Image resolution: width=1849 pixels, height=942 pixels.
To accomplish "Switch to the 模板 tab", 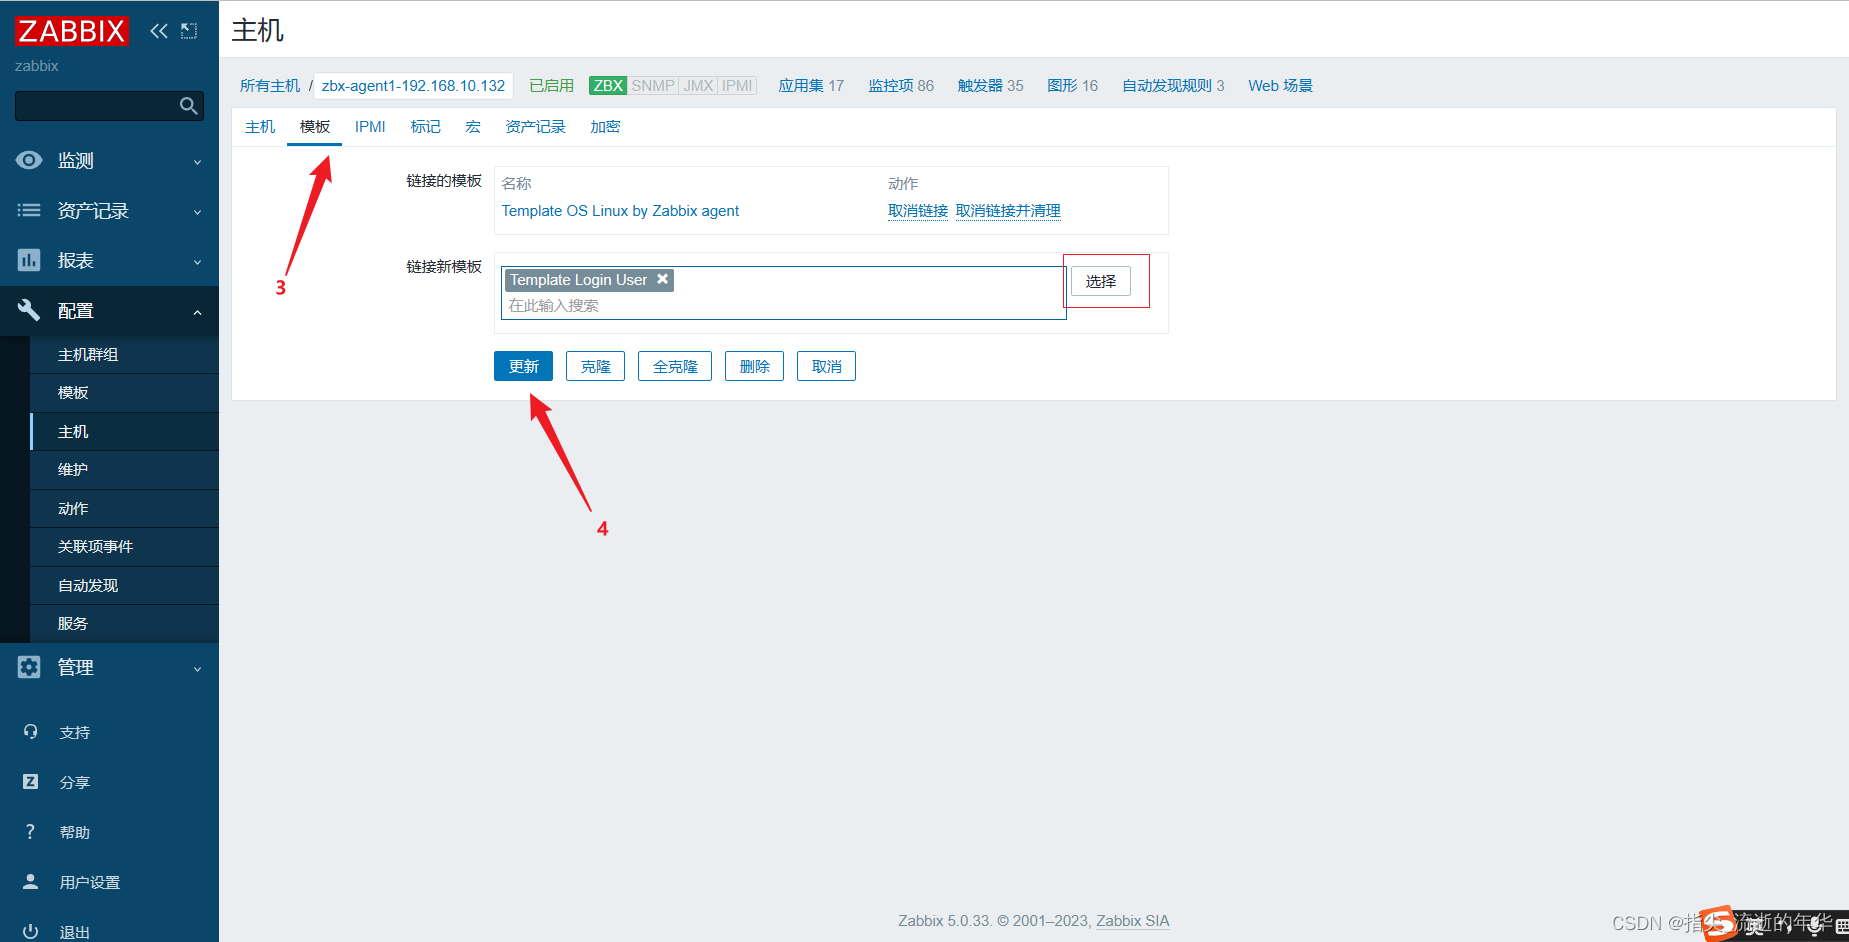I will click(315, 127).
